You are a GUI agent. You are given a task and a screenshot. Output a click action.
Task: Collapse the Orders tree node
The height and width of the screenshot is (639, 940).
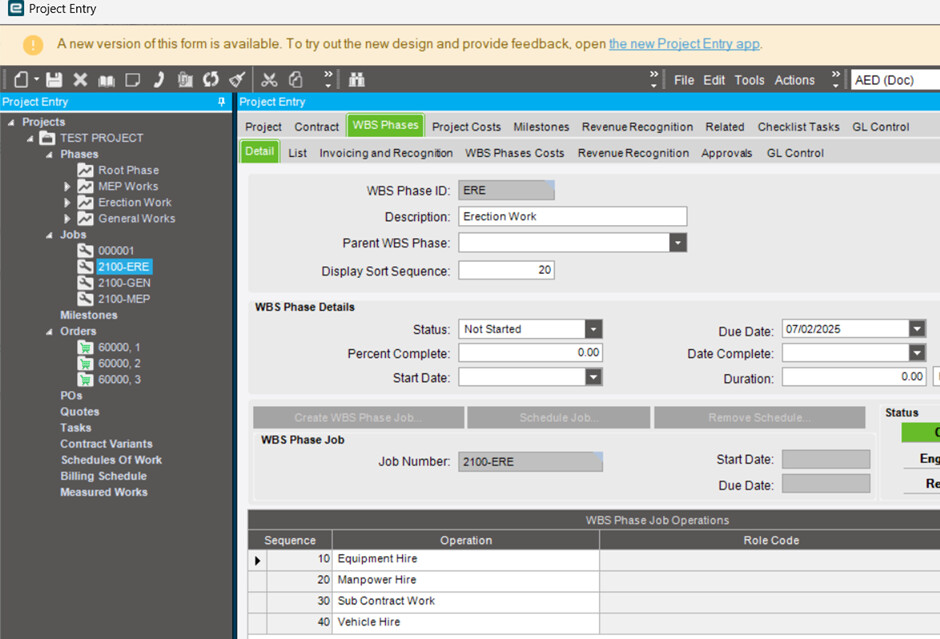coord(49,331)
